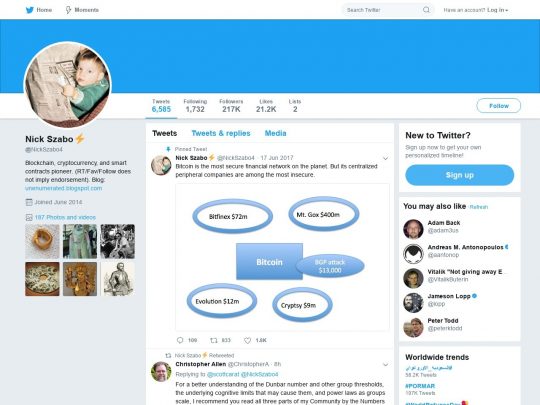Click the reply icon under the pinned tweet

click(180, 340)
